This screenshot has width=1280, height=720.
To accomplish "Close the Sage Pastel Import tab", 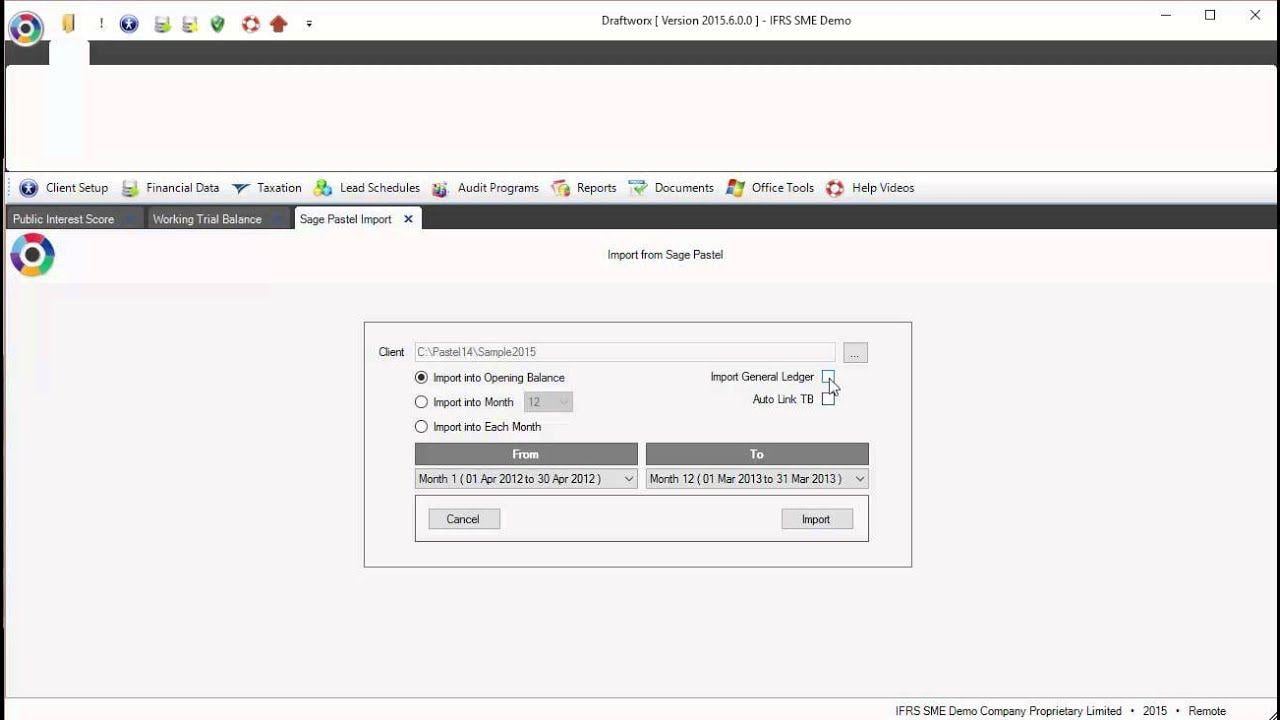I will (x=408, y=219).
